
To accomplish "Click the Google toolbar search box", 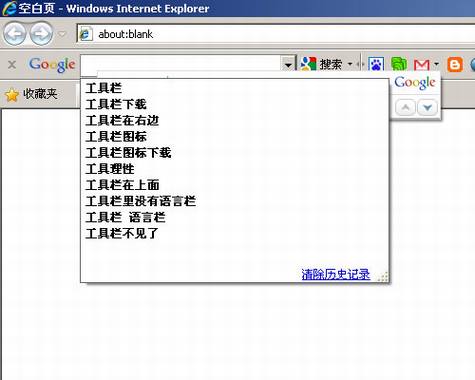I will [x=181, y=63].
